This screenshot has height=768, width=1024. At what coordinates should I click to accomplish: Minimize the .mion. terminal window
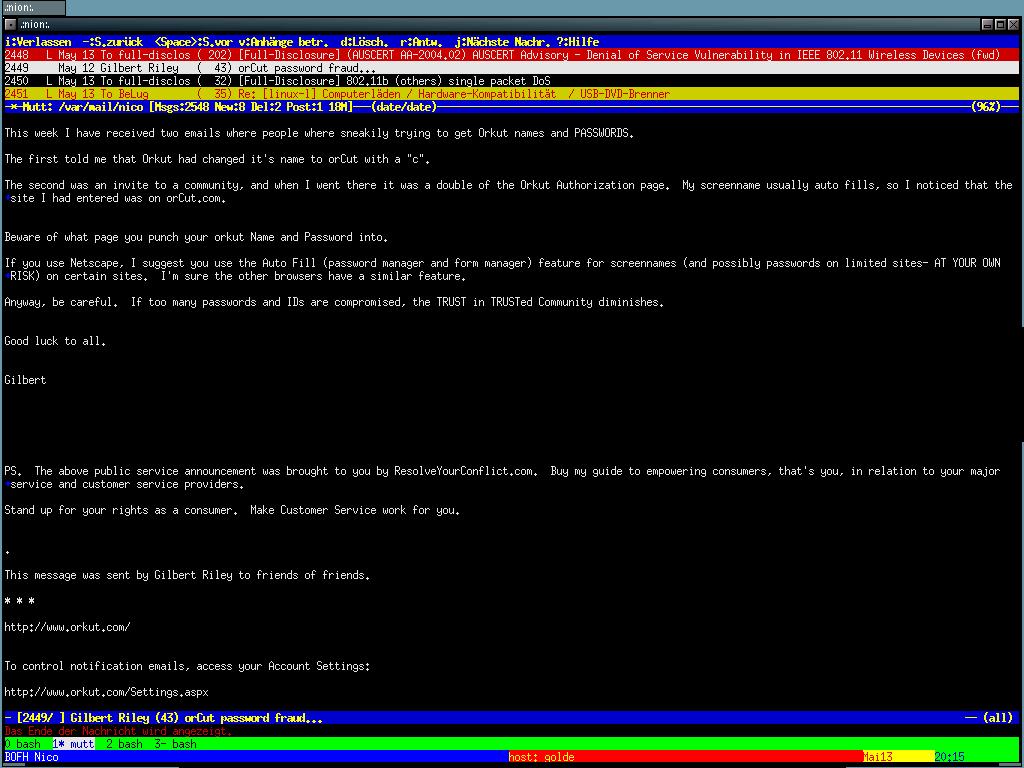coord(987,25)
